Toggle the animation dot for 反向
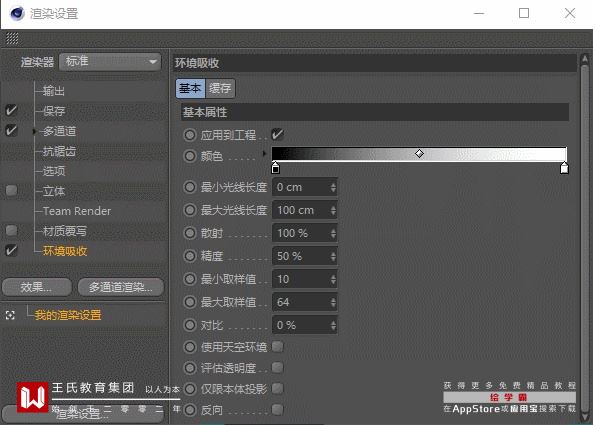The width and height of the screenshot is (593, 425). (x=190, y=409)
